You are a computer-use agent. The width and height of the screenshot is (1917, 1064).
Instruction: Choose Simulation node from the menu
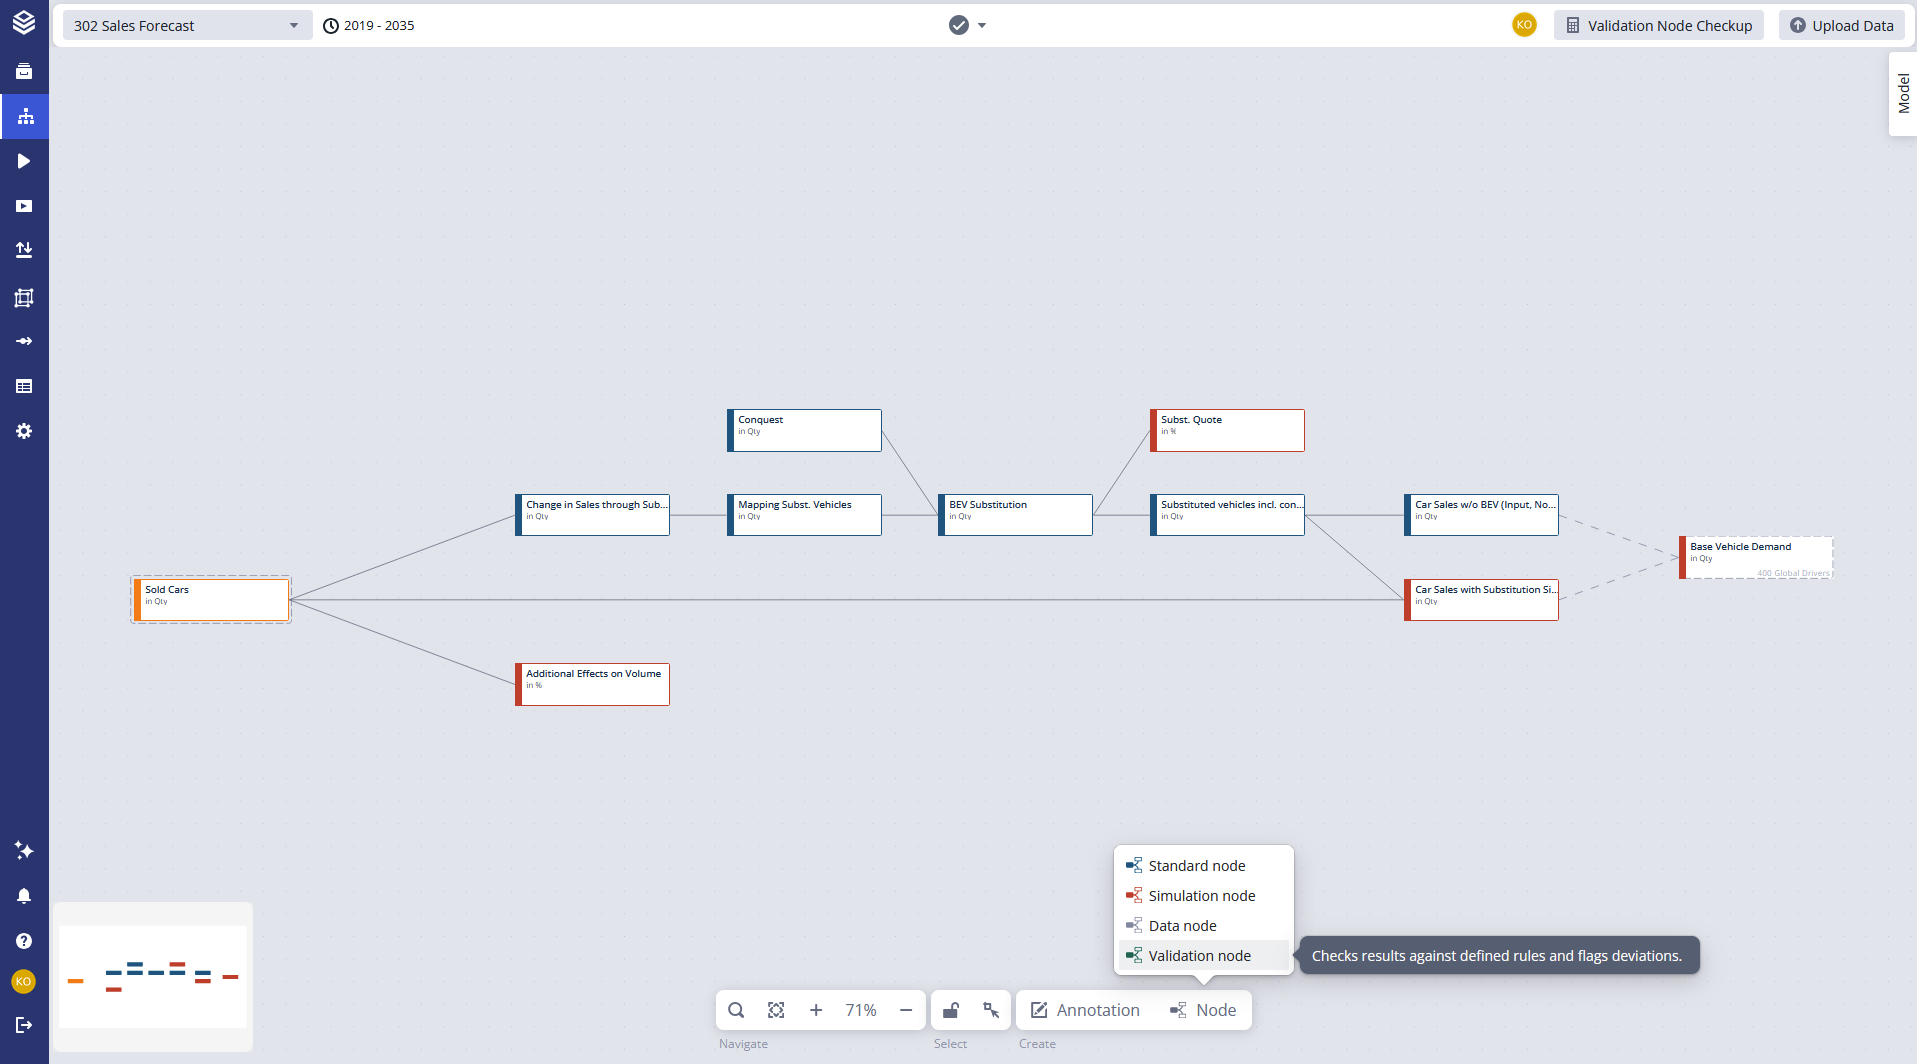tap(1201, 896)
